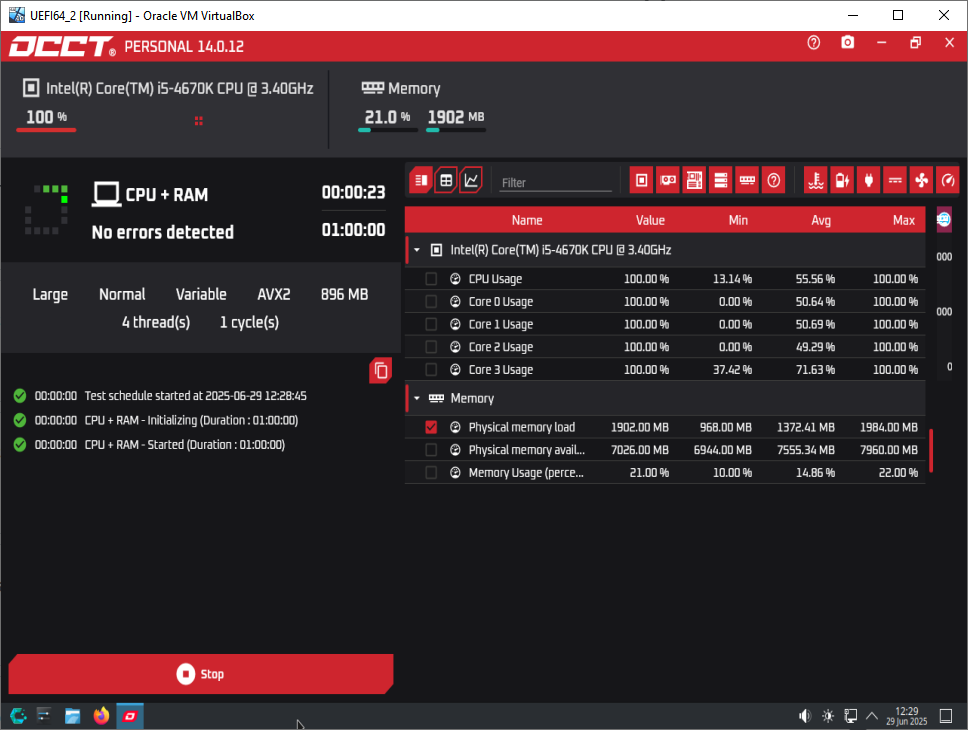Toggle the GPU sensor filter icon
This screenshot has height=730, width=968.
coord(668,180)
